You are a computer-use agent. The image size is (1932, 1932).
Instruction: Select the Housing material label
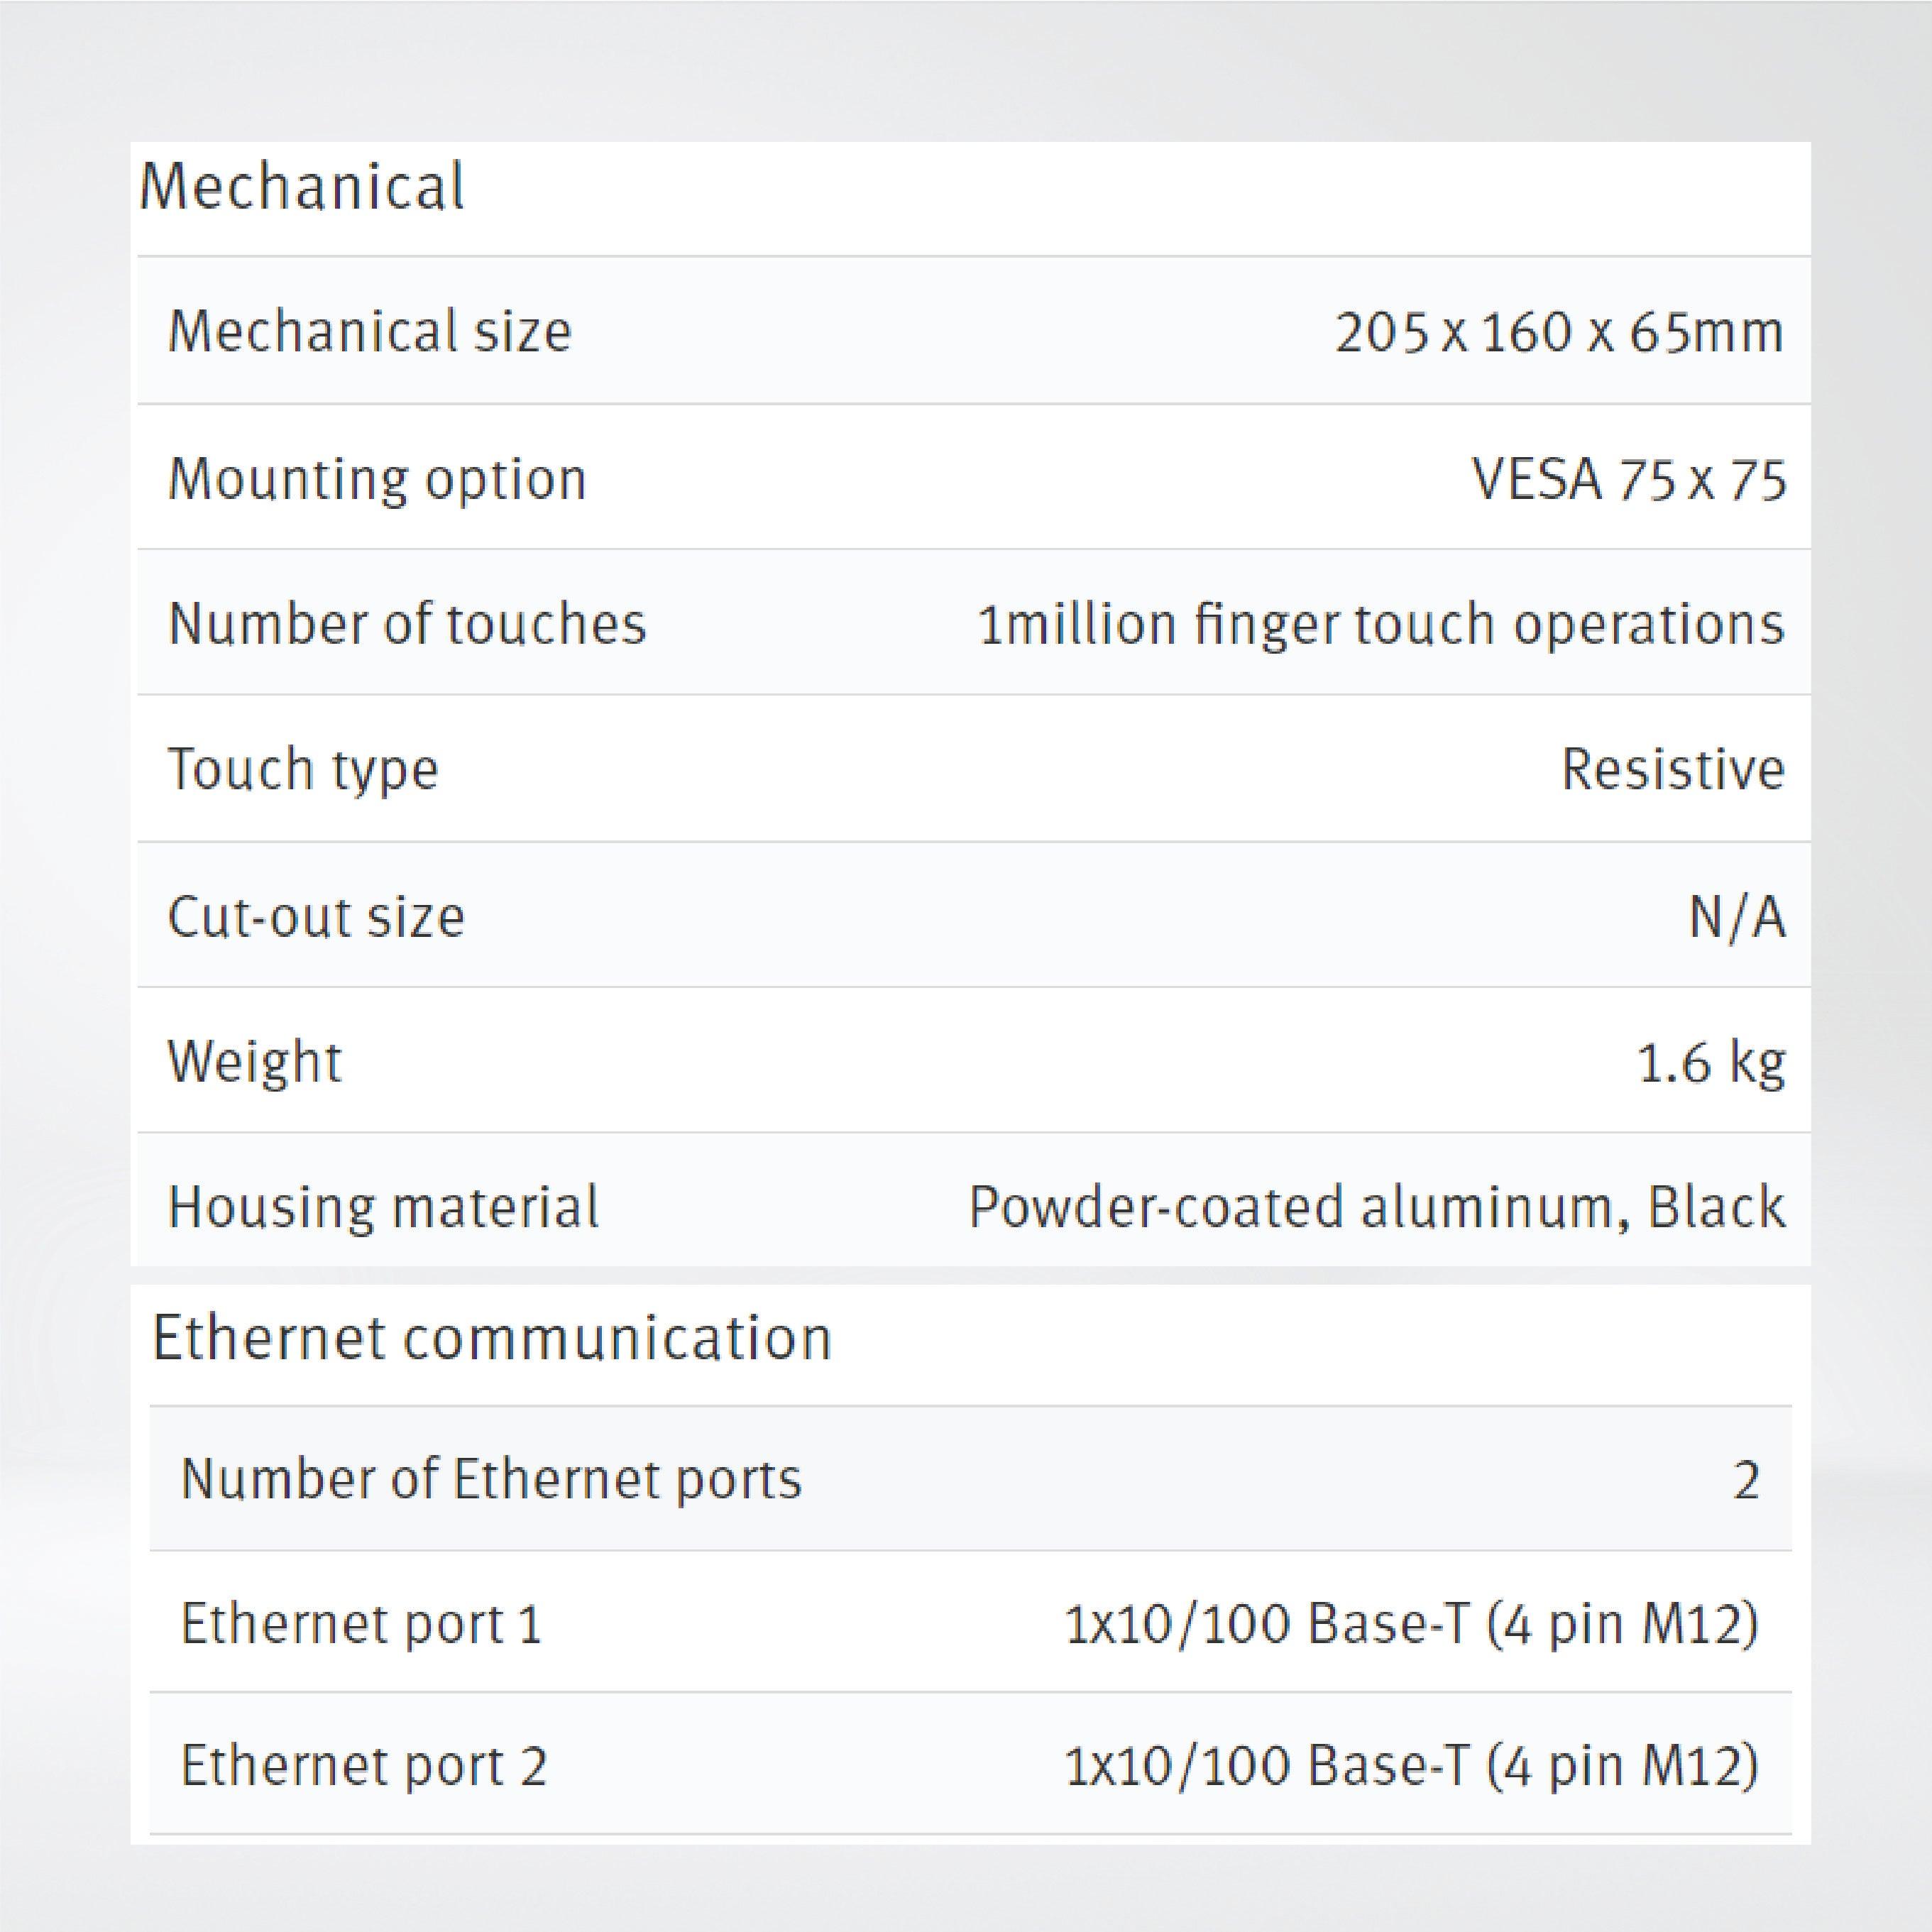tap(383, 1207)
